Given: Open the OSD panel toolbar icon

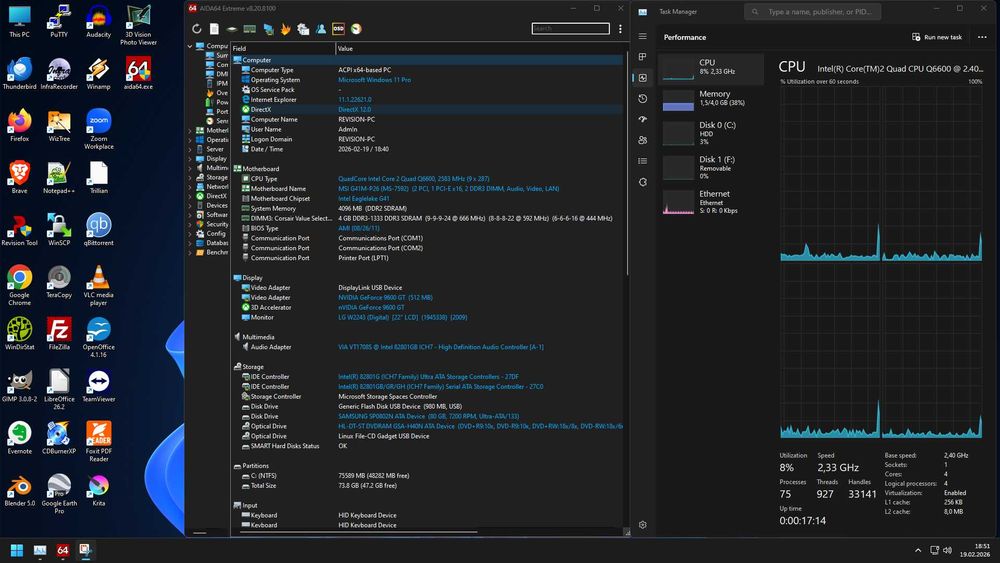Looking at the screenshot, I should click(338, 29).
